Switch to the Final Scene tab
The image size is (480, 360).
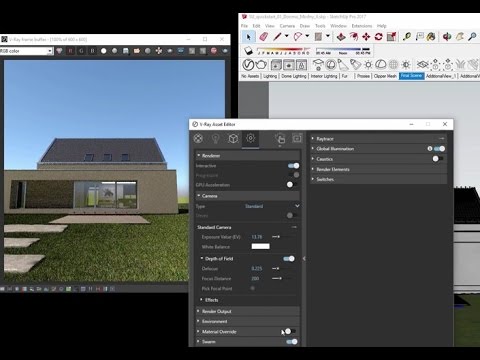point(412,76)
